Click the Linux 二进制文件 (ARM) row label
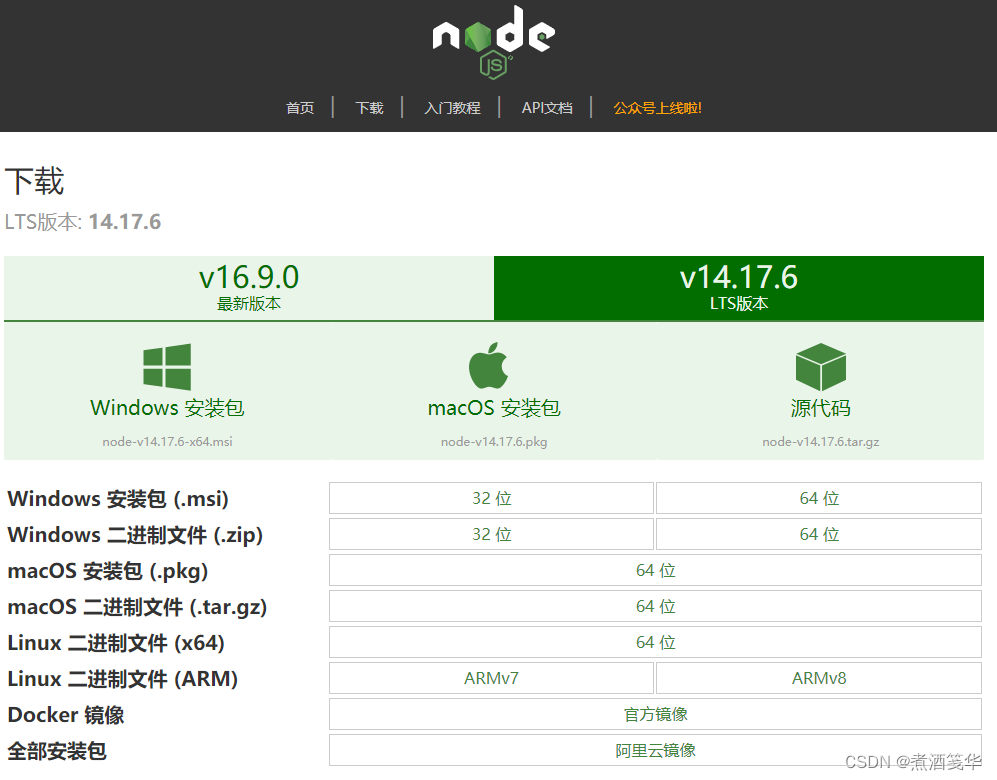997x780 pixels. [123, 679]
